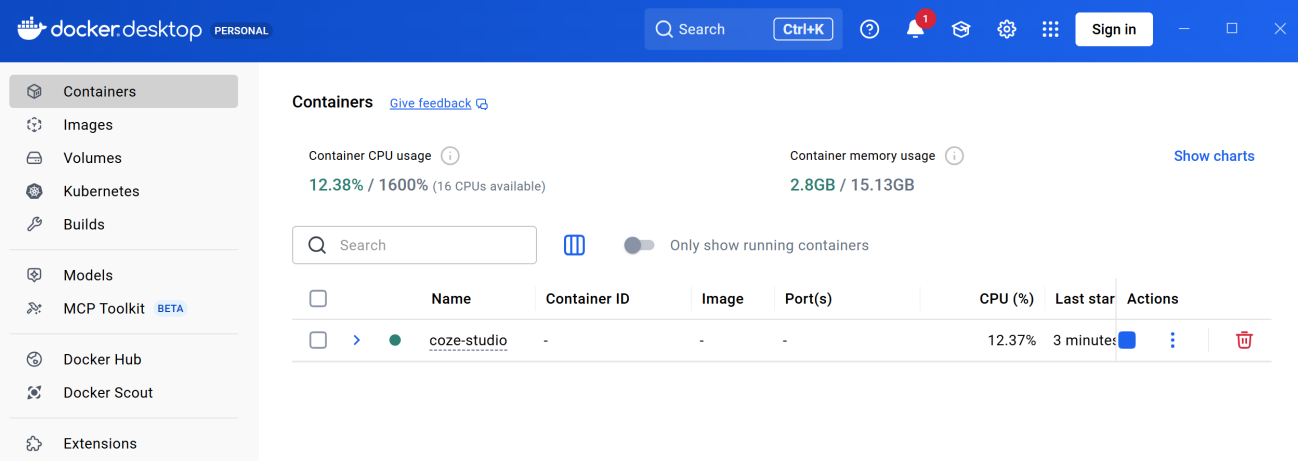1298x461 pixels.
Task: Click the MCP Toolkit icon in sidebar
Action: pos(34,308)
